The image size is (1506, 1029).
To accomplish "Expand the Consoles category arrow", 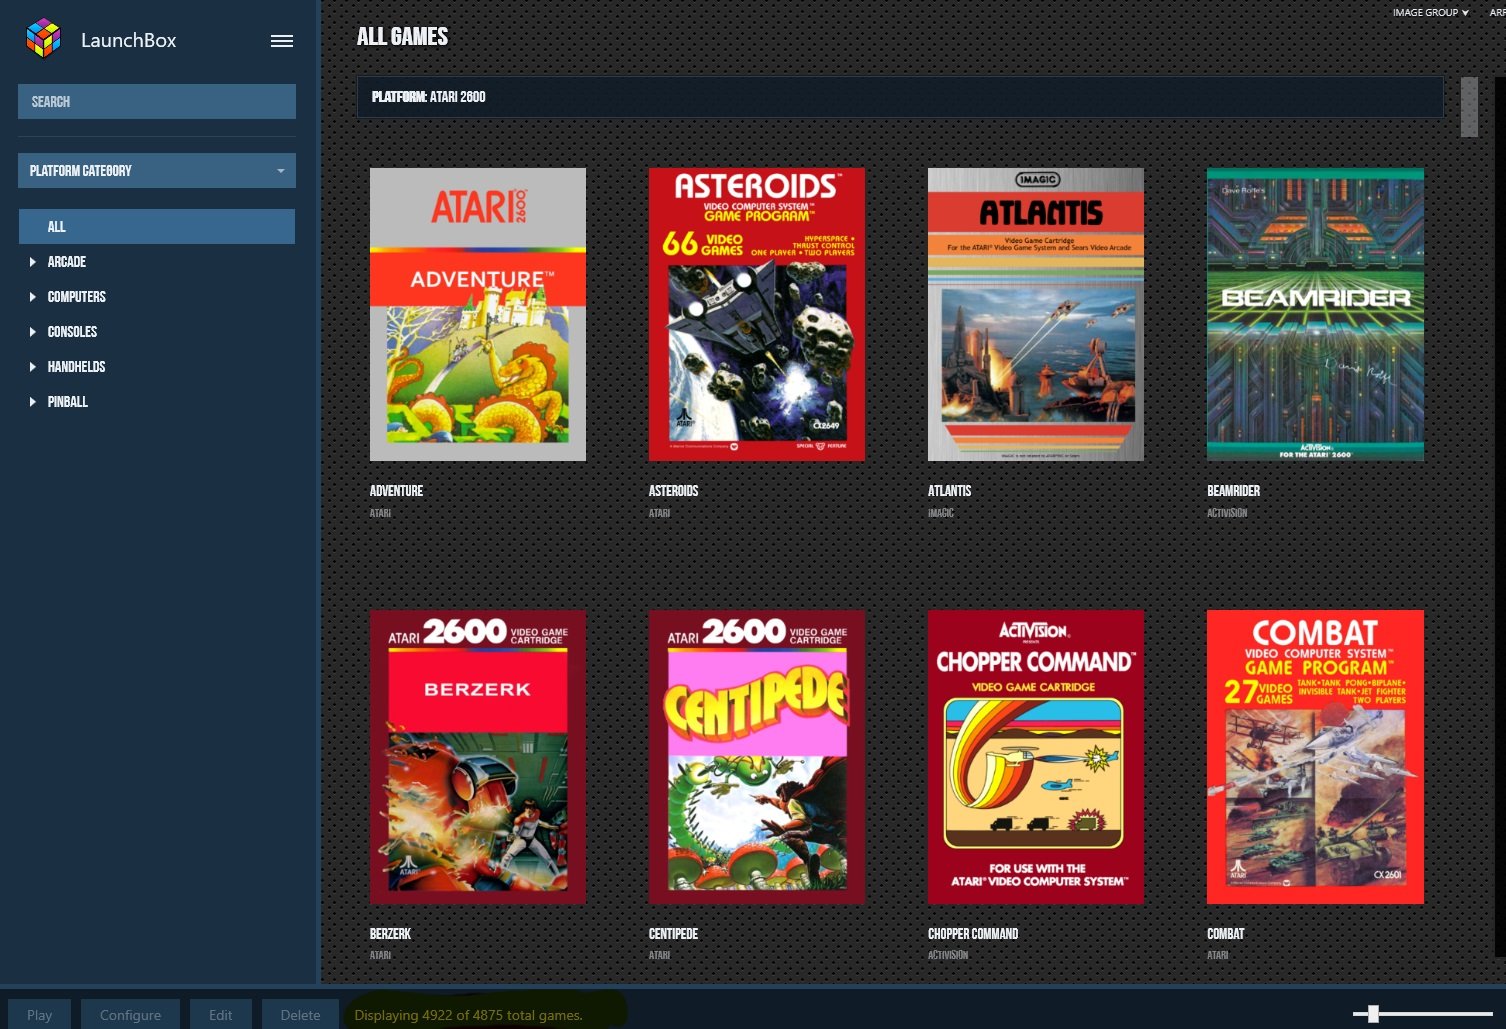I will 33,332.
